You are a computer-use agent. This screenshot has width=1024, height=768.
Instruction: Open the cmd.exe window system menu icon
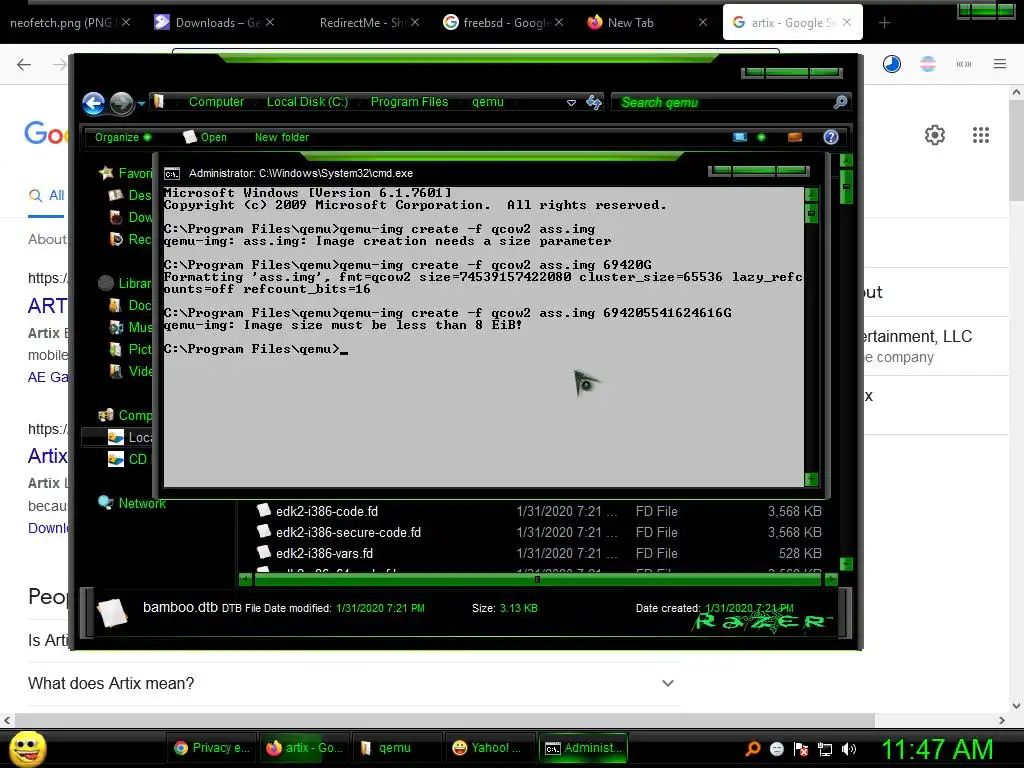click(172, 174)
